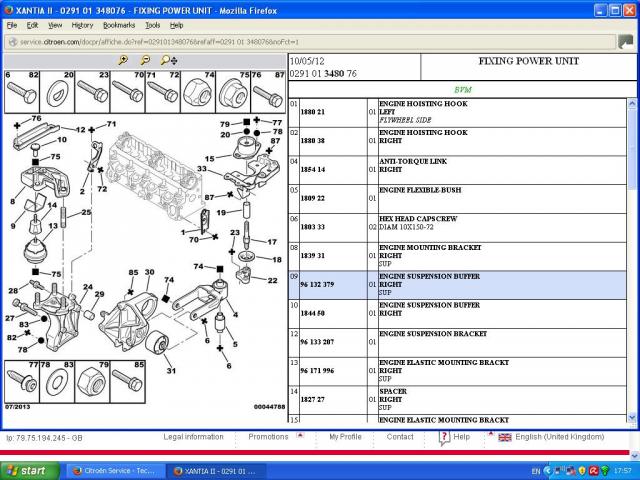The image size is (640, 480).
Task: Click part number 15 in the diagram
Action: click(209, 159)
